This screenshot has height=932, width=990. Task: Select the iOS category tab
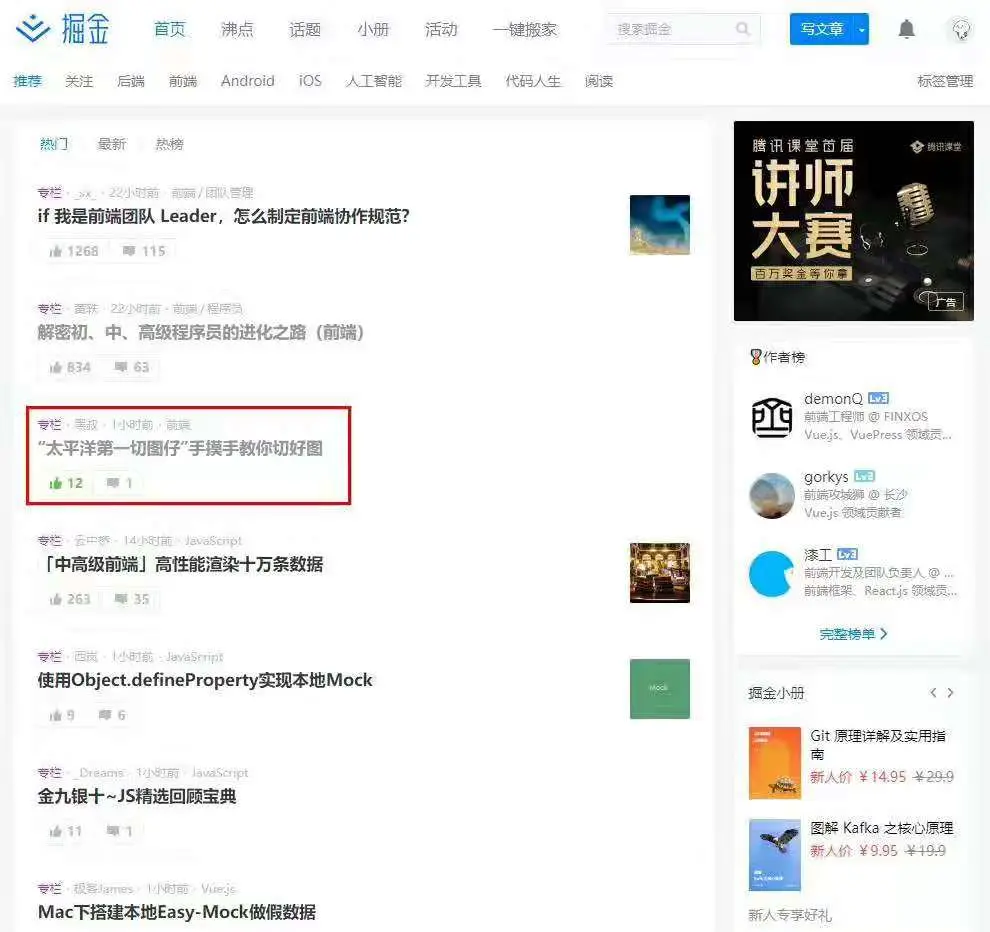(310, 81)
